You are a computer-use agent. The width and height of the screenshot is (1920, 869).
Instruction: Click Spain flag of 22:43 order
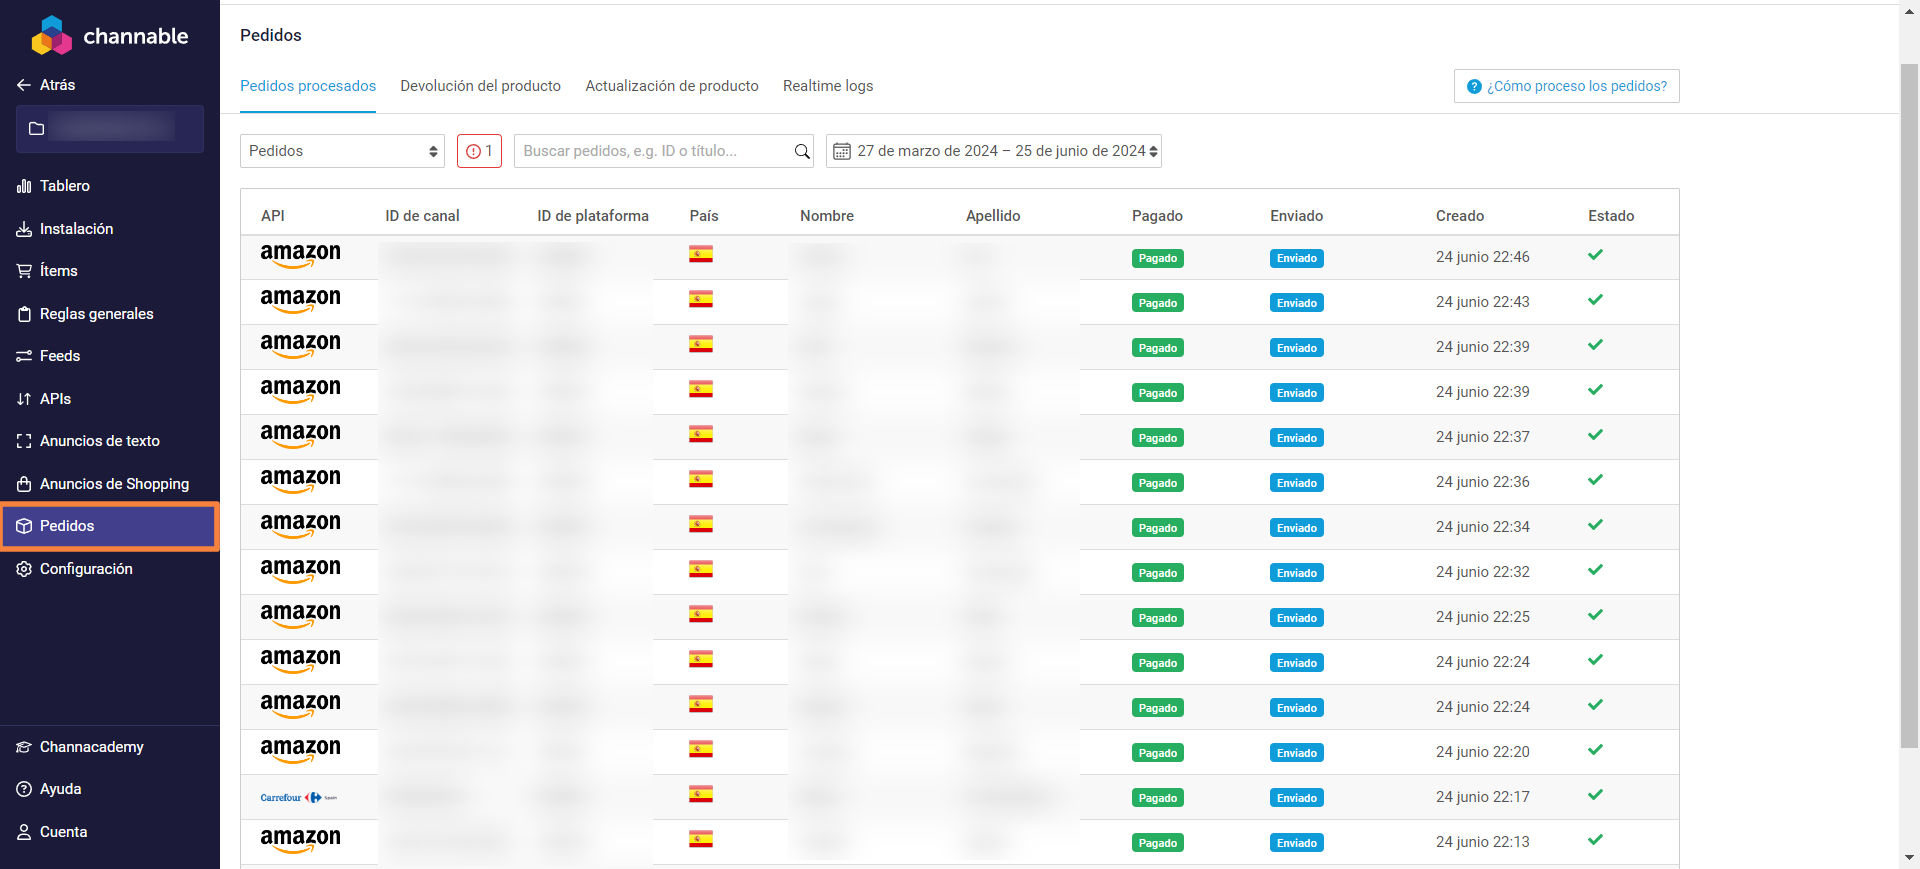[701, 299]
